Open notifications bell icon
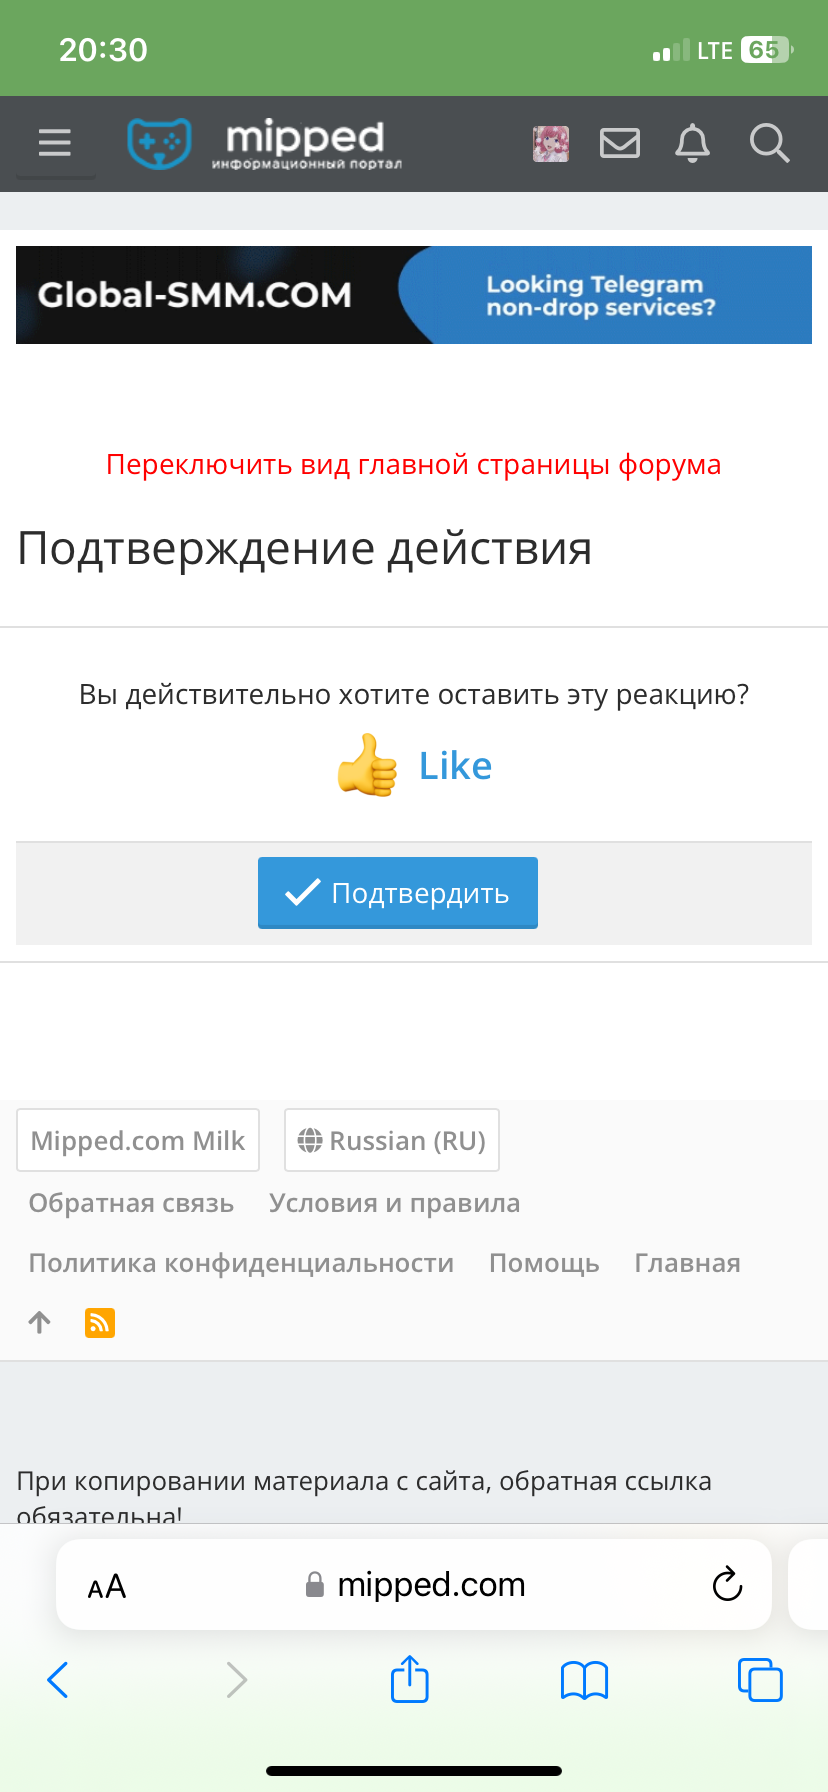 coord(692,143)
